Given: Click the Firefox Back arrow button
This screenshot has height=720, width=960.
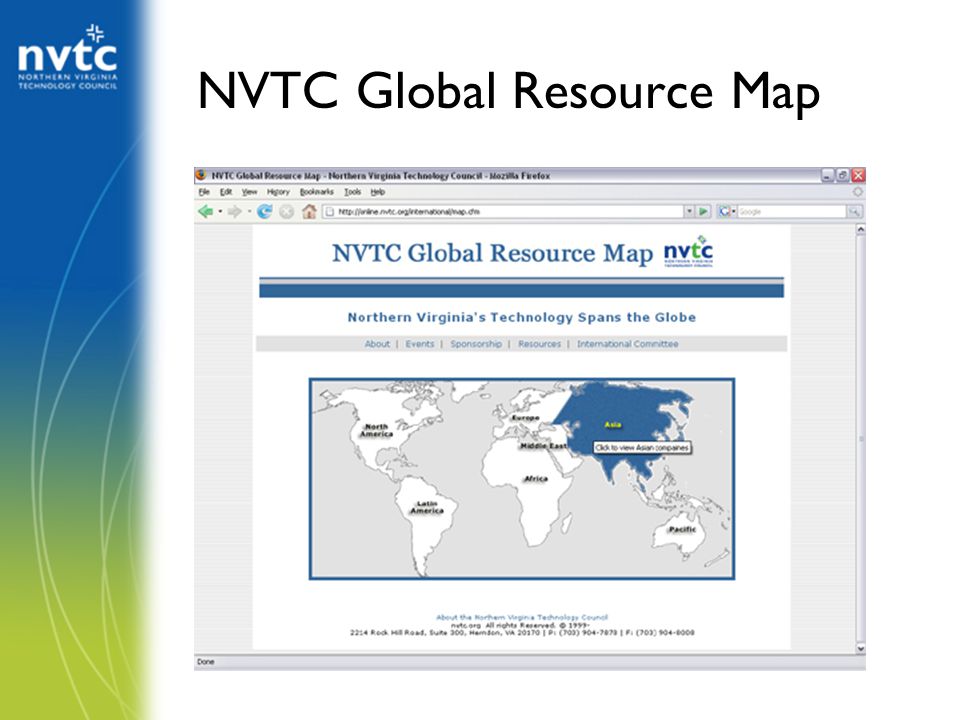Looking at the screenshot, I should pos(205,212).
